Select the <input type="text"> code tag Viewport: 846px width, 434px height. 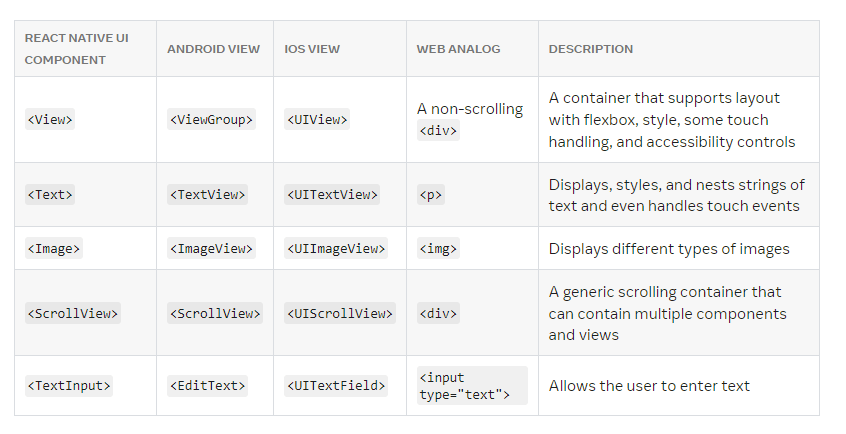coord(472,386)
